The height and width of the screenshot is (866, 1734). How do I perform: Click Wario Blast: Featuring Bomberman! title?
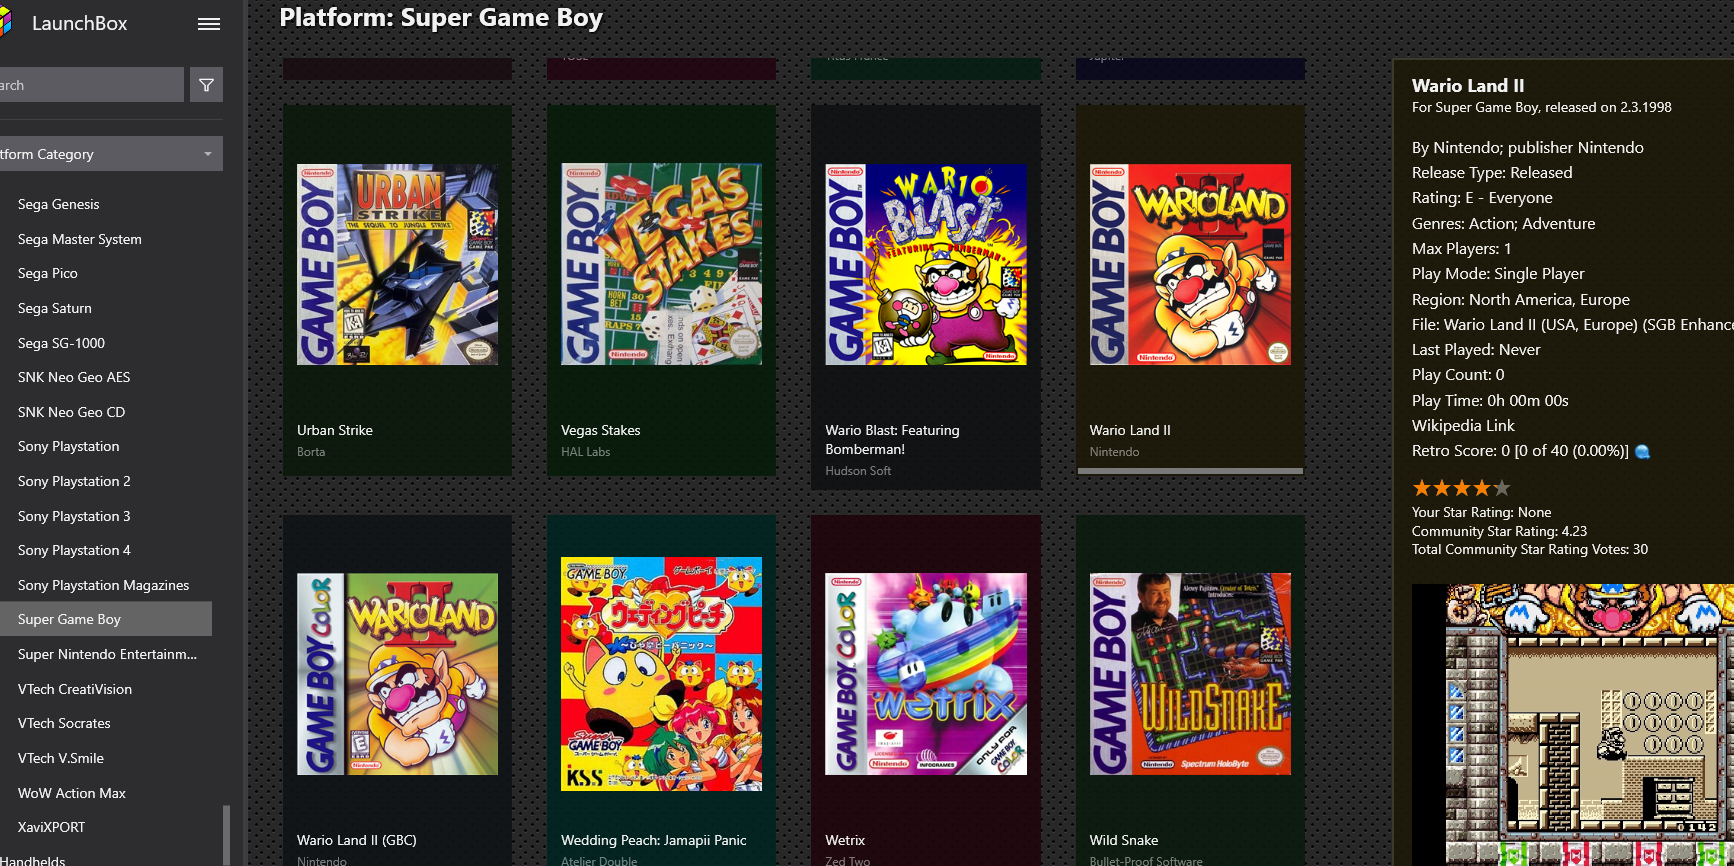pos(892,440)
